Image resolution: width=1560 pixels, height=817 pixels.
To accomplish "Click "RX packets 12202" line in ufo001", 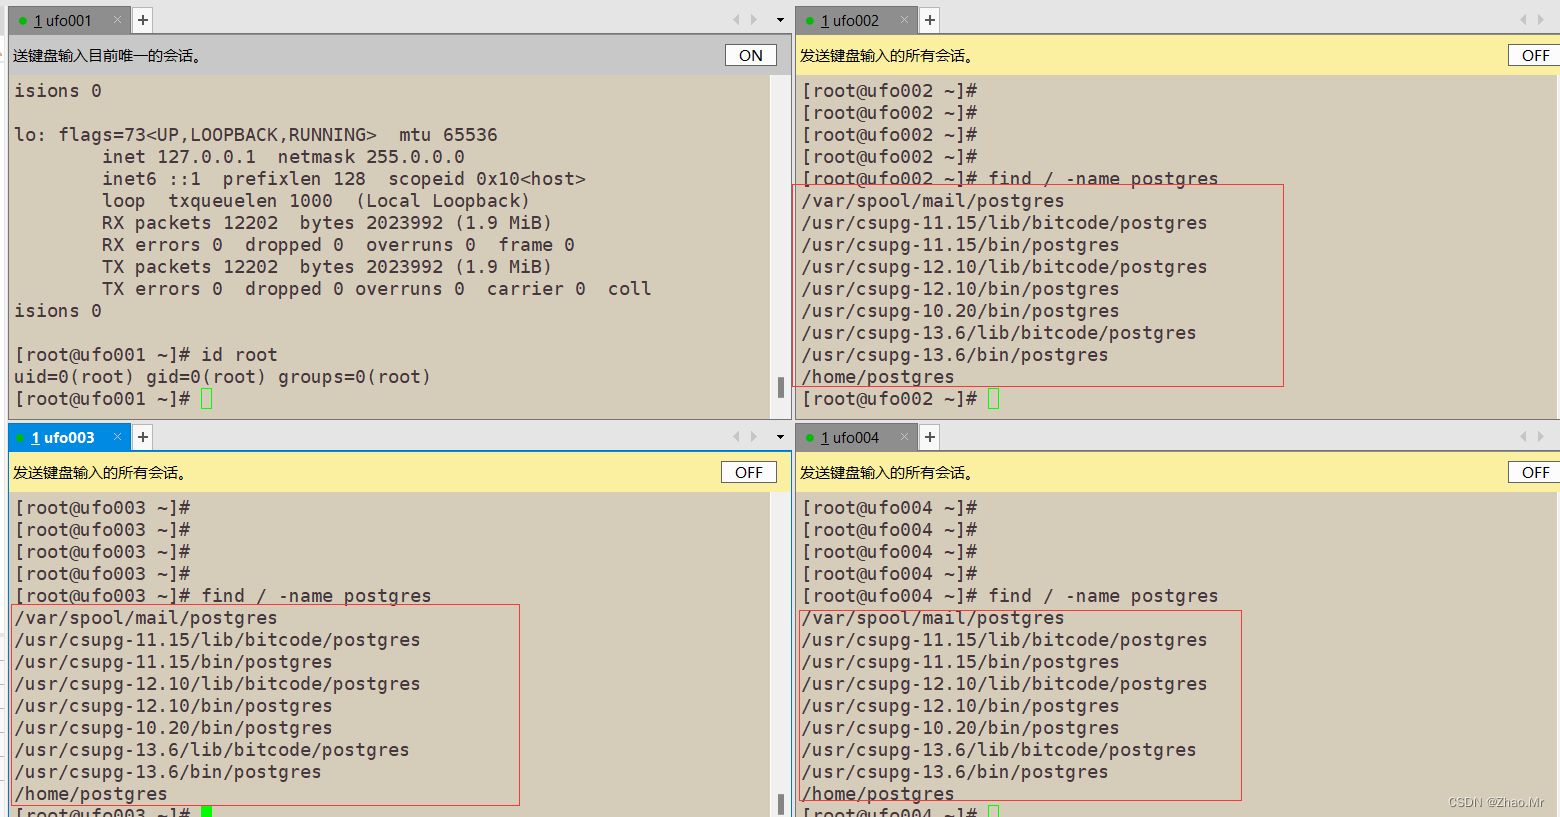I will pos(327,223).
